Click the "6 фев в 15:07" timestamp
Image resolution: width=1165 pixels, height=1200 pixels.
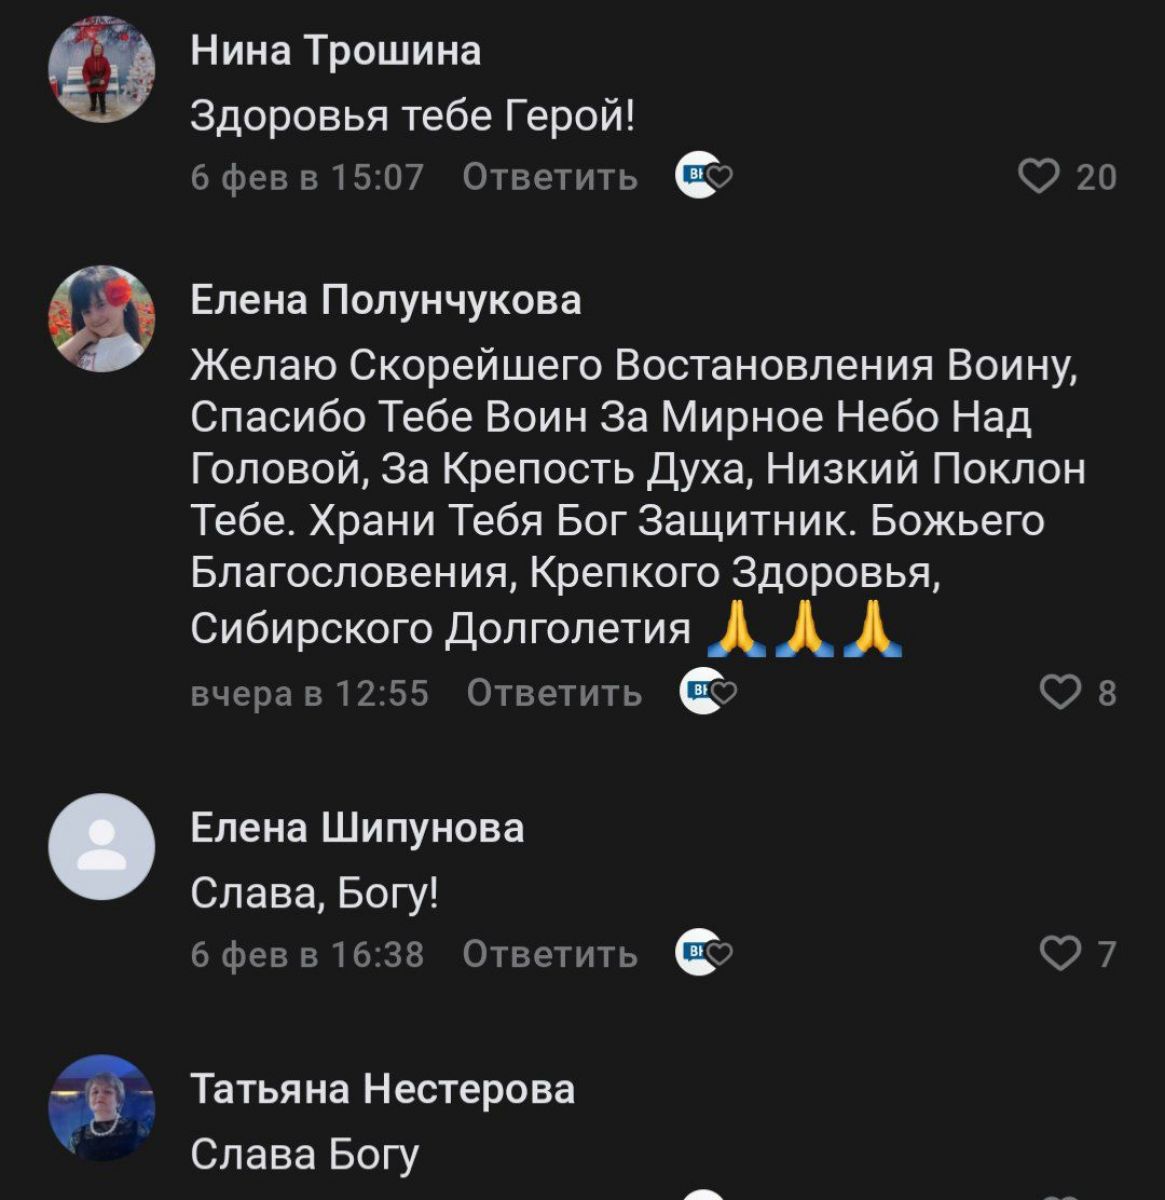click(x=307, y=177)
